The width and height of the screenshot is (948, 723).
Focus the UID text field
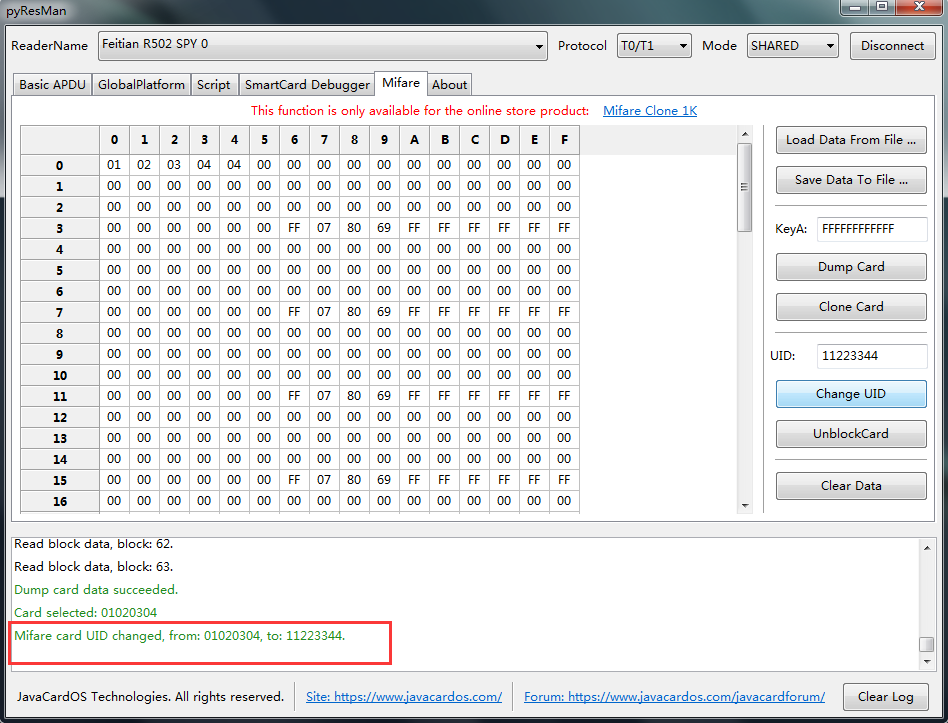[x=871, y=356]
